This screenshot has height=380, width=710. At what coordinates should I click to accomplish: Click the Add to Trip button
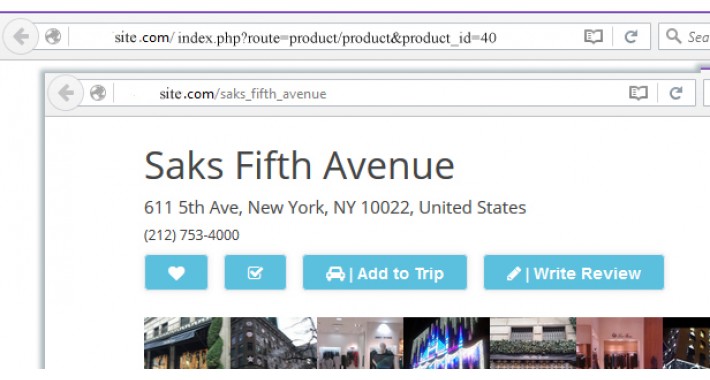[385, 272]
